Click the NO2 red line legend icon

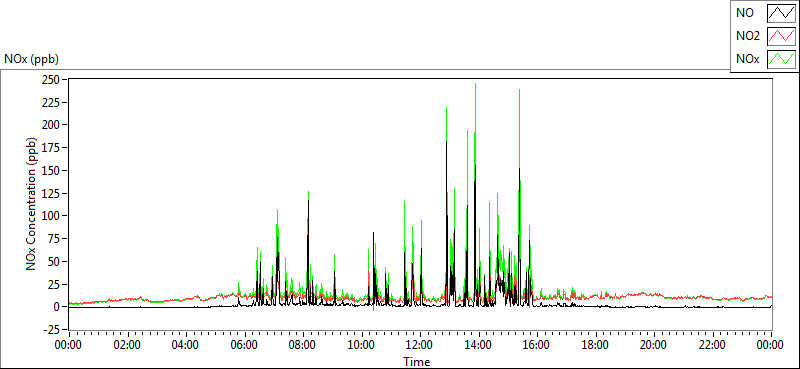coord(781,36)
